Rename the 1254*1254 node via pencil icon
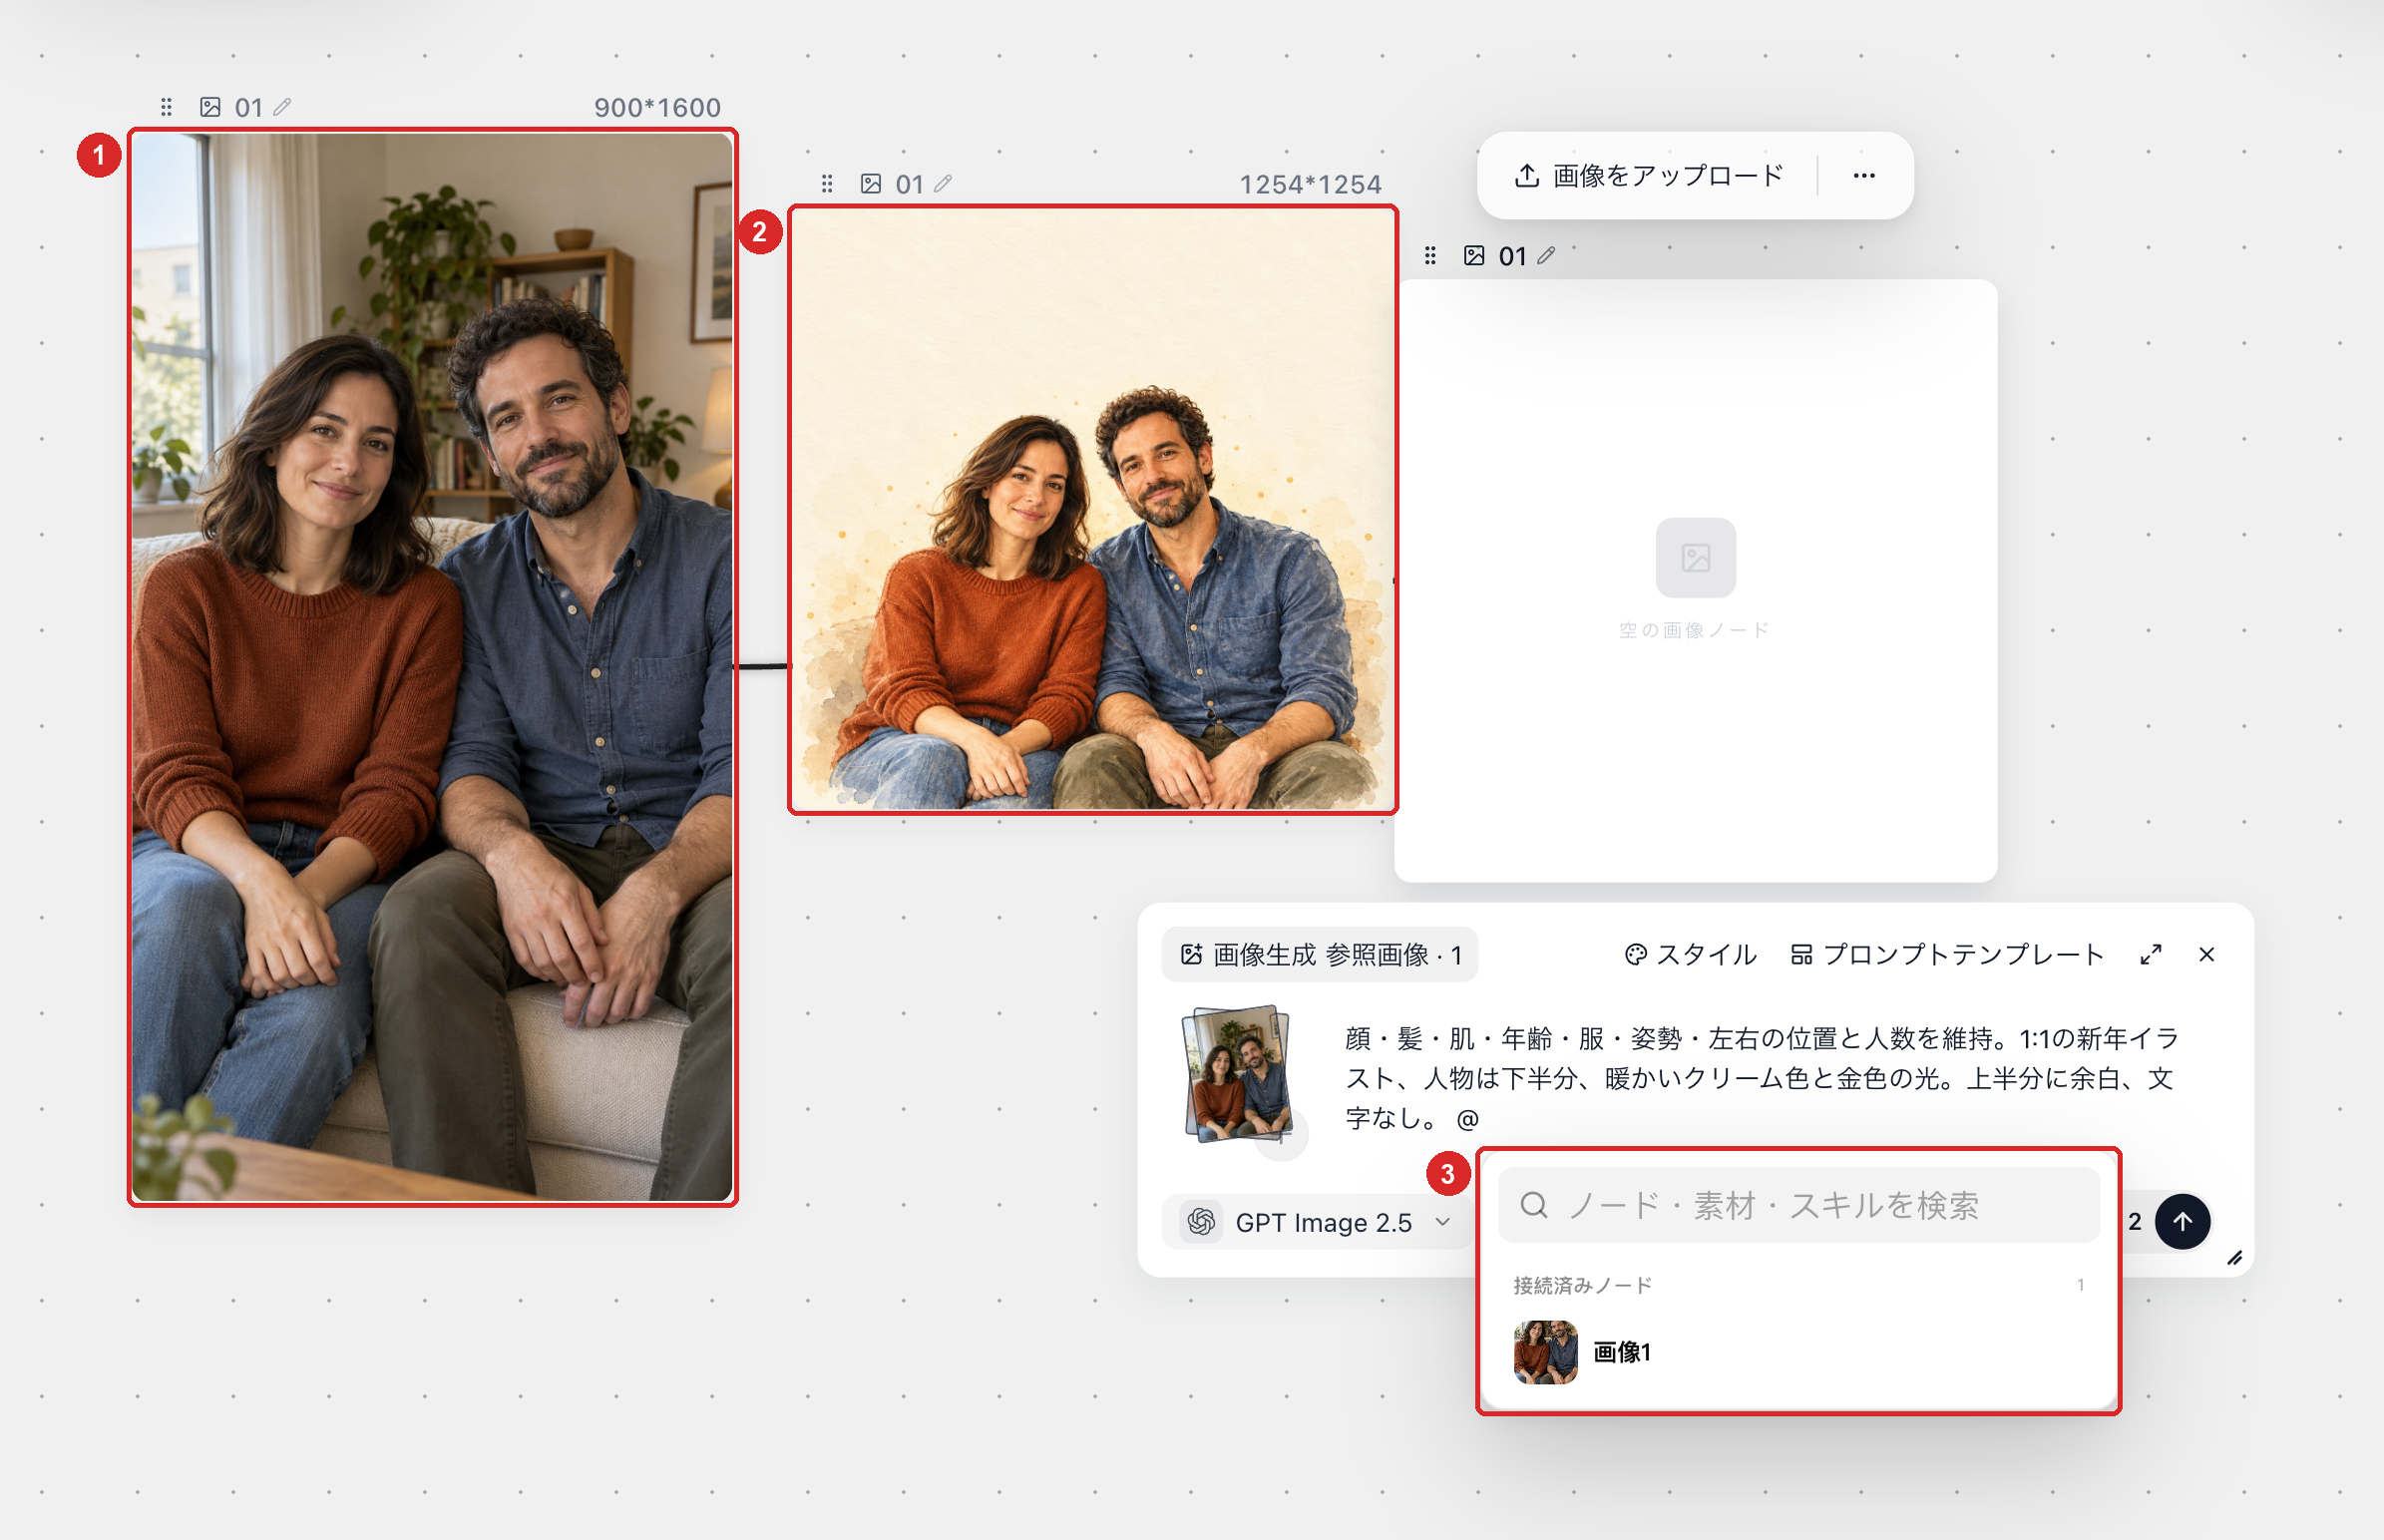This screenshot has width=2384, height=1540. coord(943,184)
